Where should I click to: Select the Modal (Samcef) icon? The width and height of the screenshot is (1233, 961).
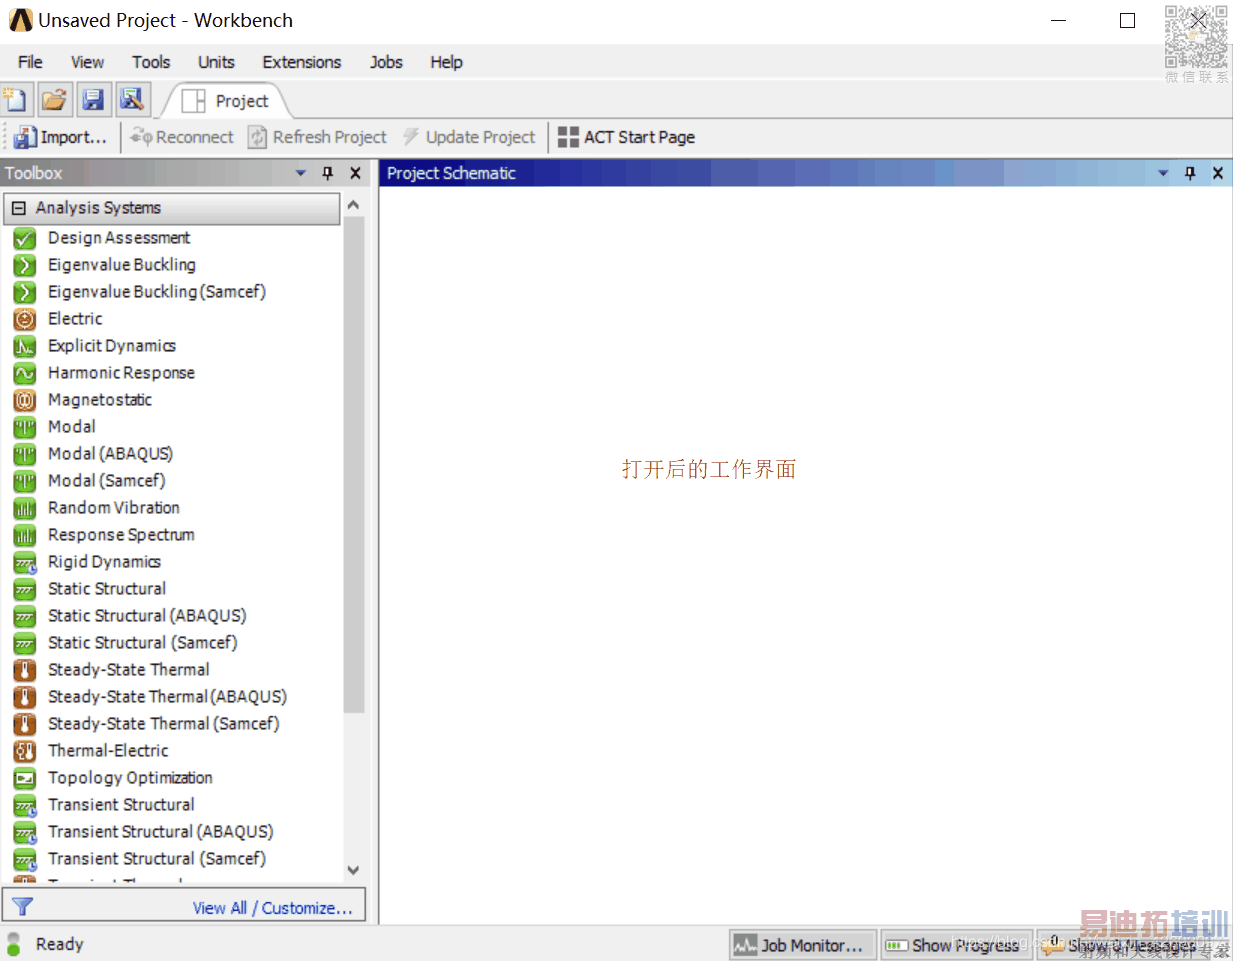[25, 481]
